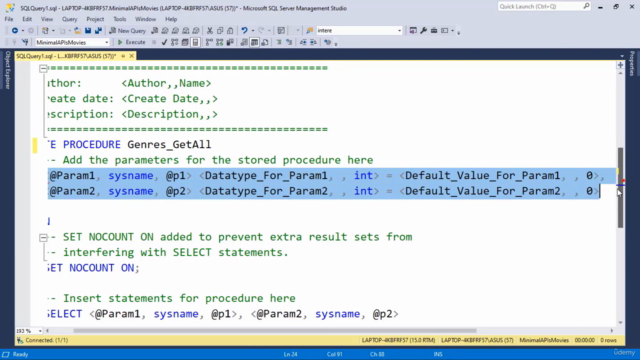Save the query with the floppy disk icon
Image resolution: width=640 pixels, height=360 pixels.
[88, 31]
